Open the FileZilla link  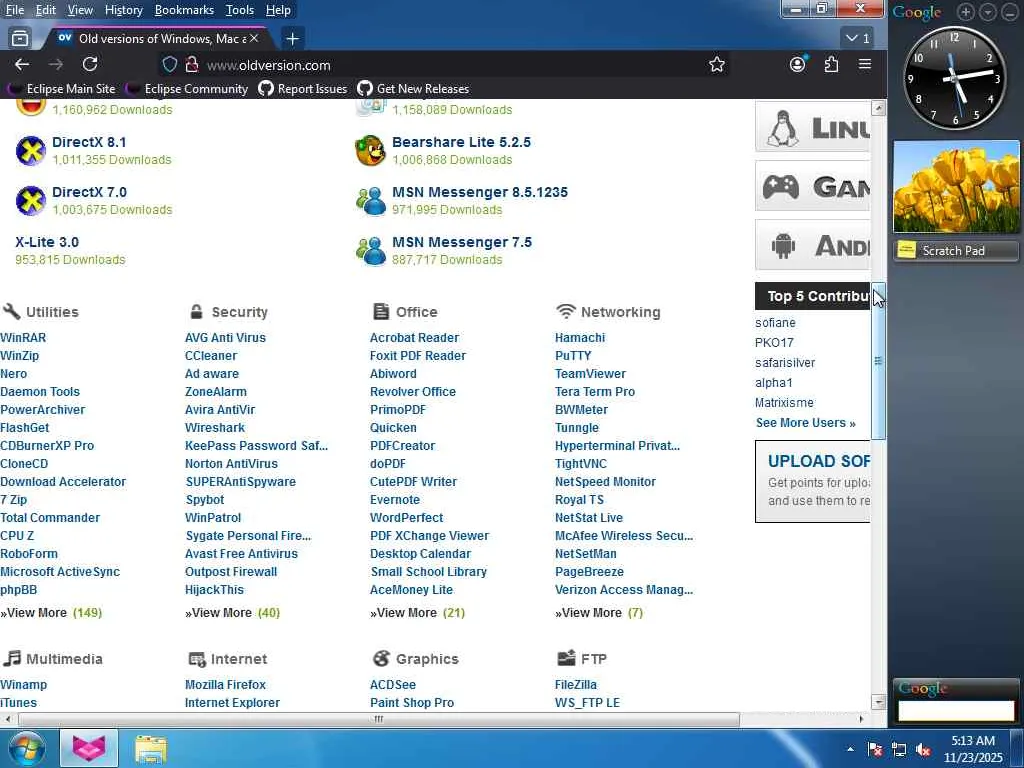point(576,684)
